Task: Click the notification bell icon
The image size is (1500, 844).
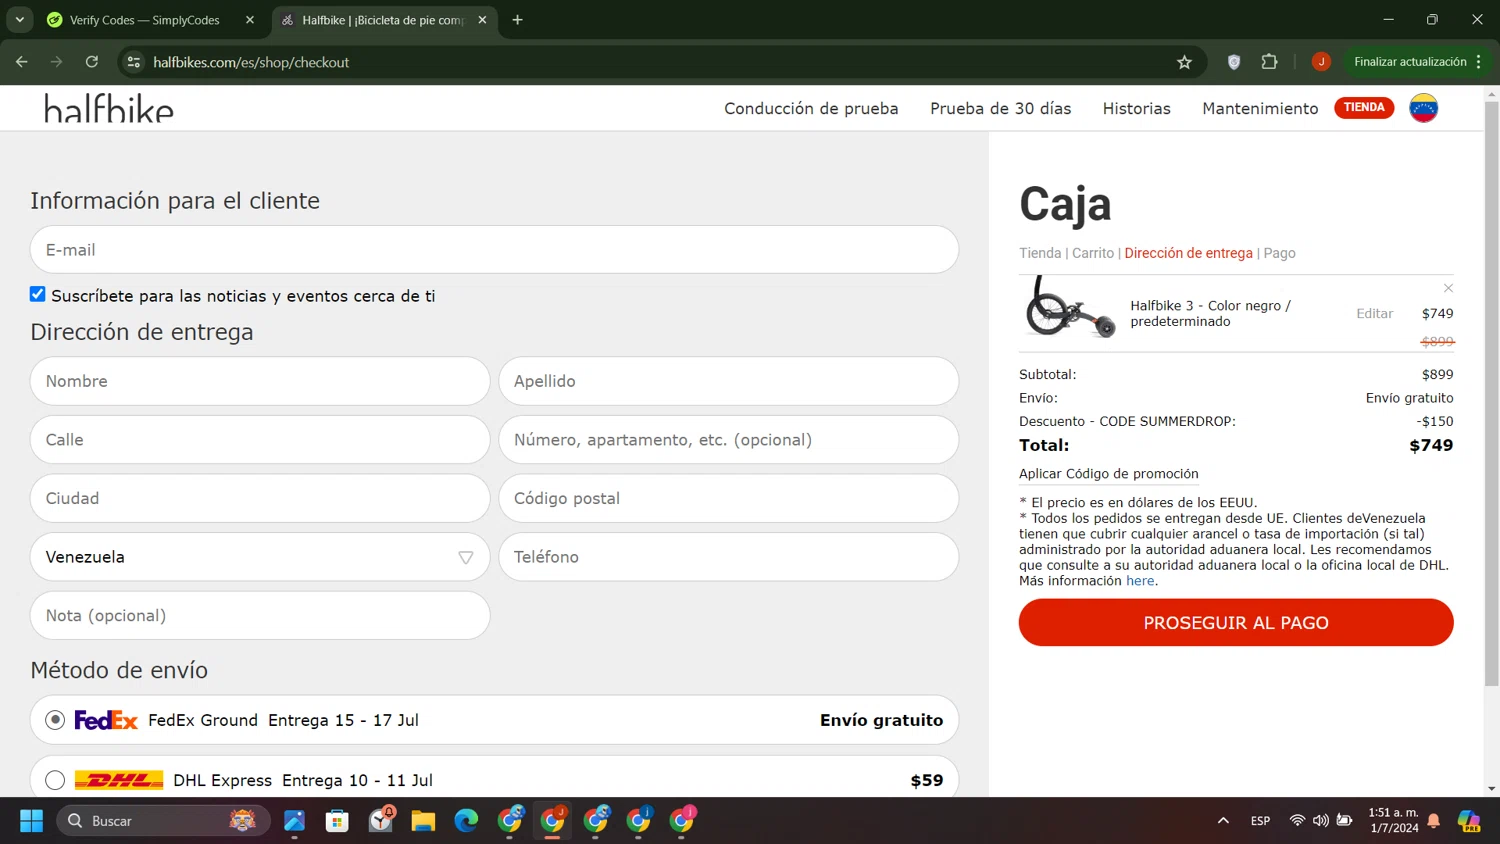Action: [x=1434, y=821]
